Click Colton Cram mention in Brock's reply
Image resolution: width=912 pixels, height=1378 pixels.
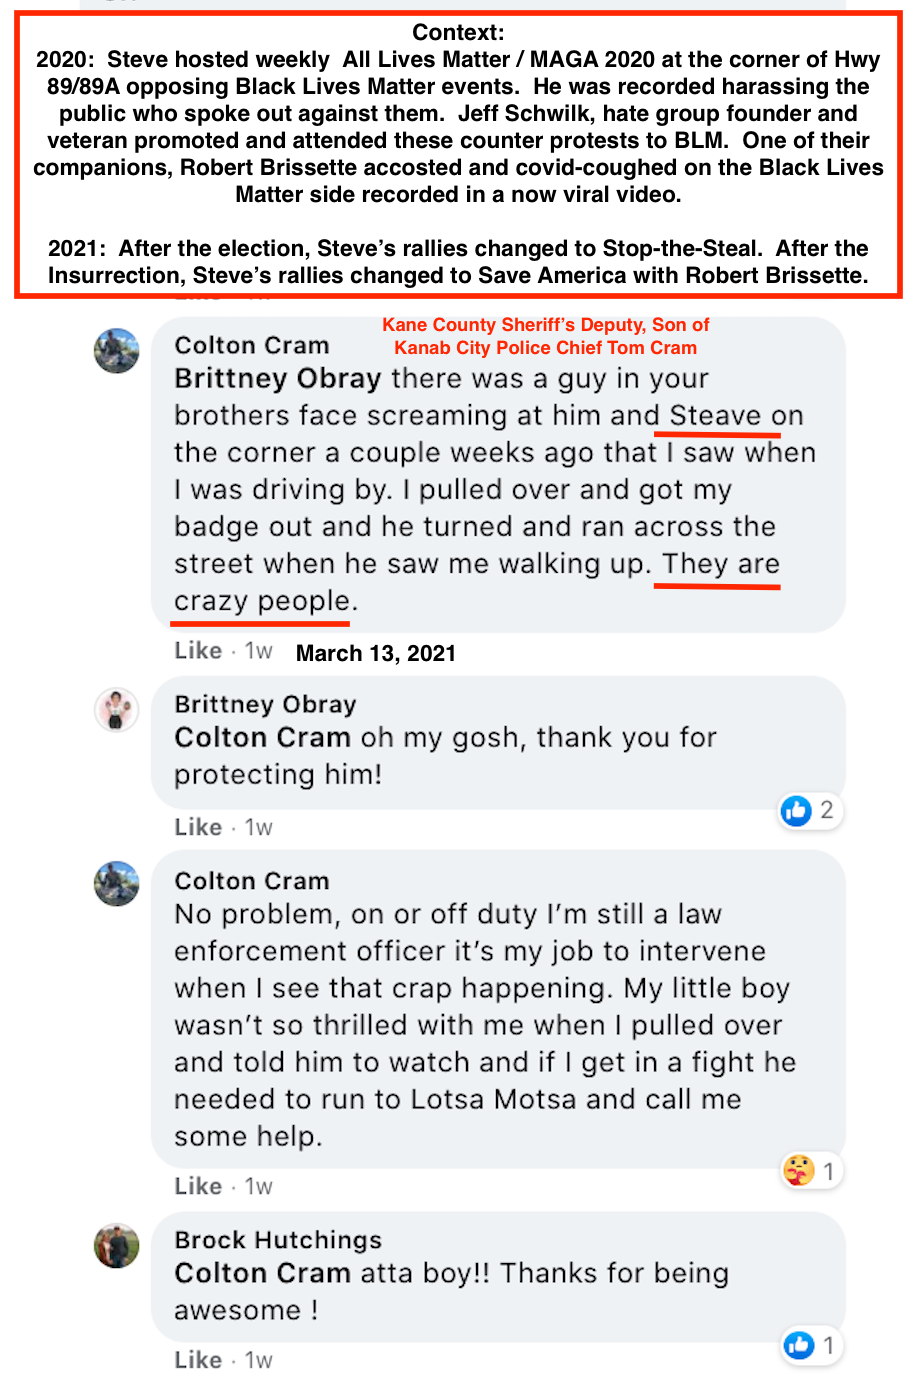[262, 1273]
